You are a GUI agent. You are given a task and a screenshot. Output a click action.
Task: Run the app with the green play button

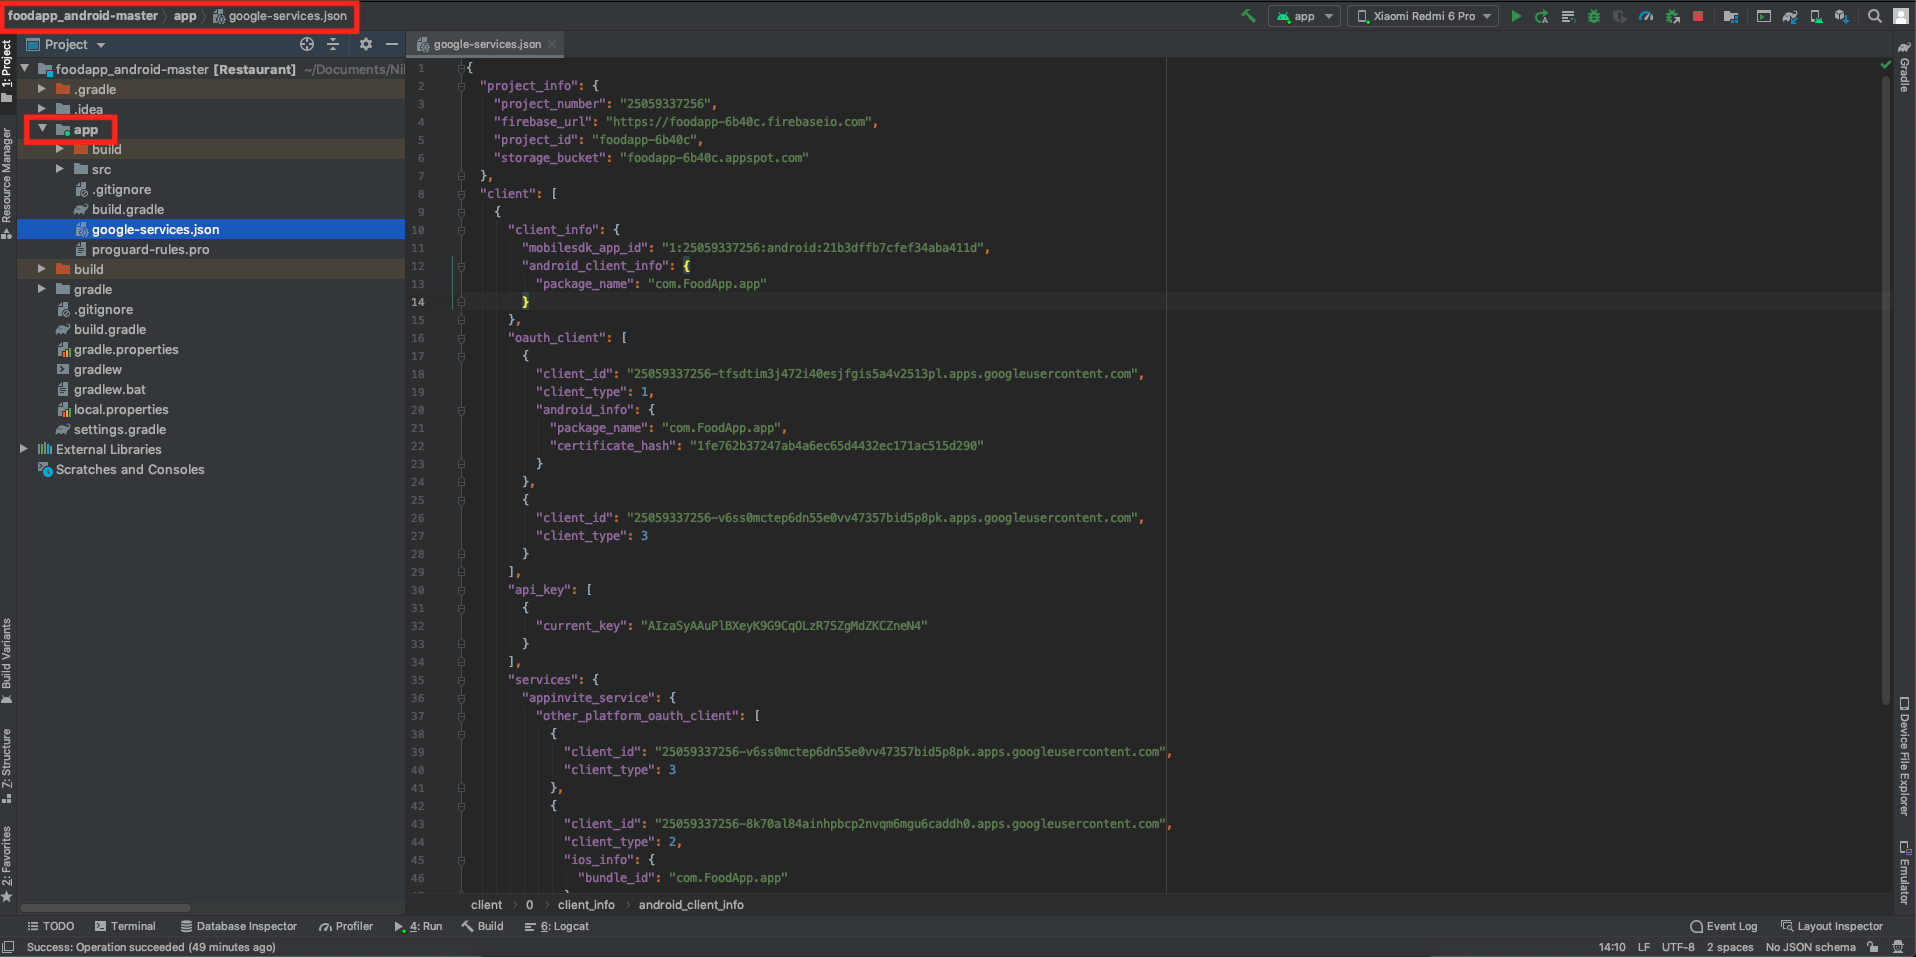(x=1516, y=16)
